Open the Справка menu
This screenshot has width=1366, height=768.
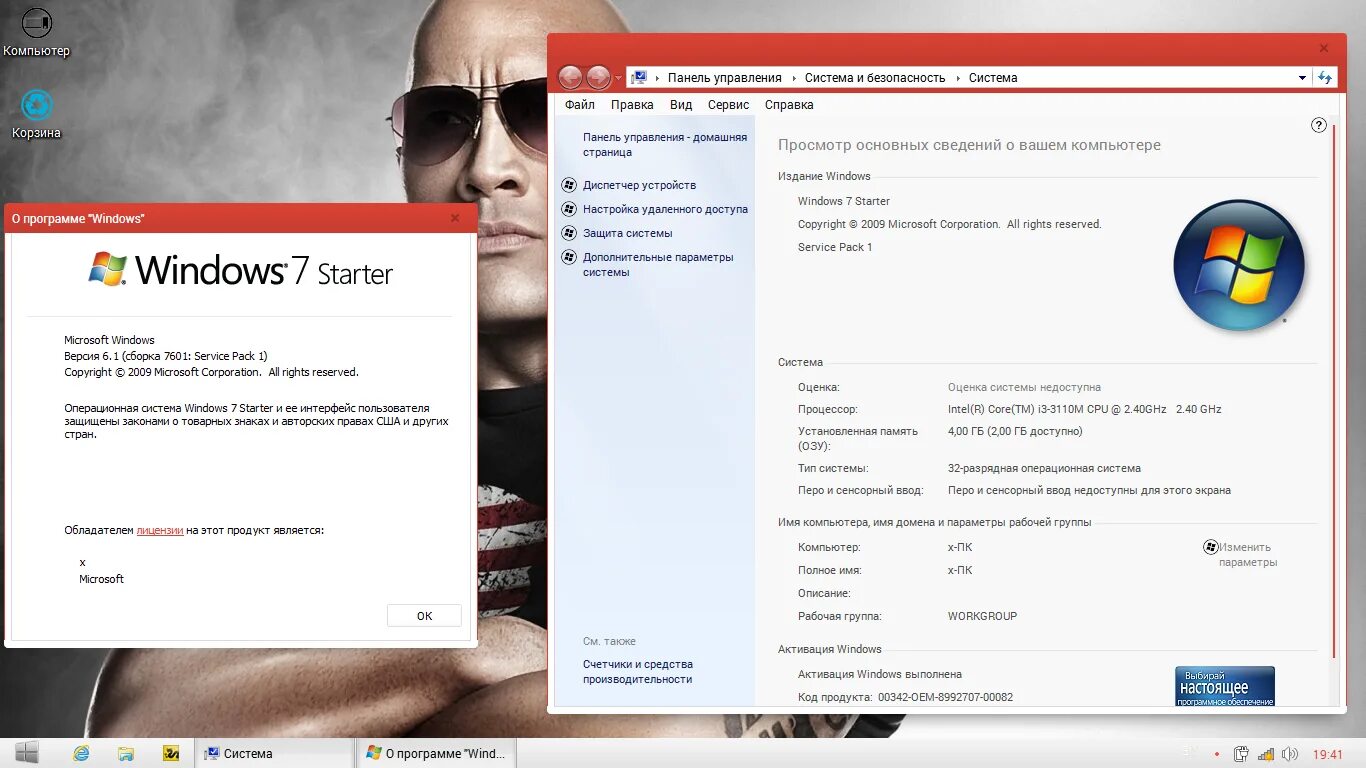[x=789, y=105]
